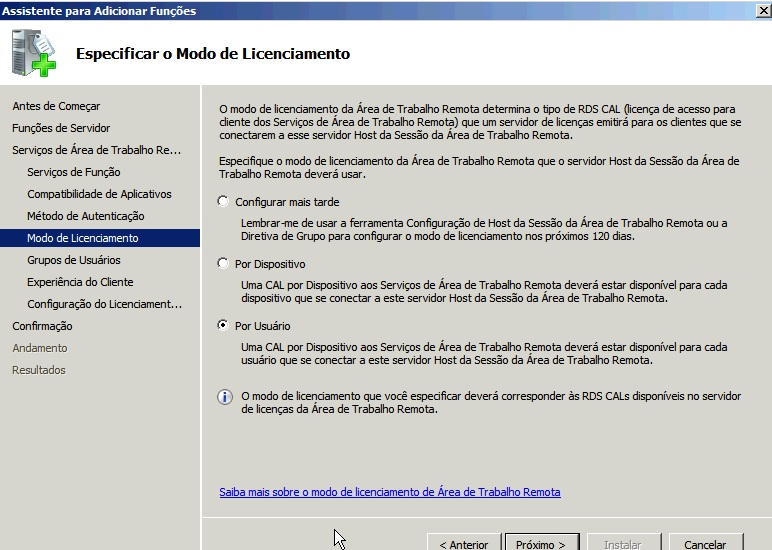Click the server with green plus icon
This screenshot has width=772, height=550.
[33, 53]
